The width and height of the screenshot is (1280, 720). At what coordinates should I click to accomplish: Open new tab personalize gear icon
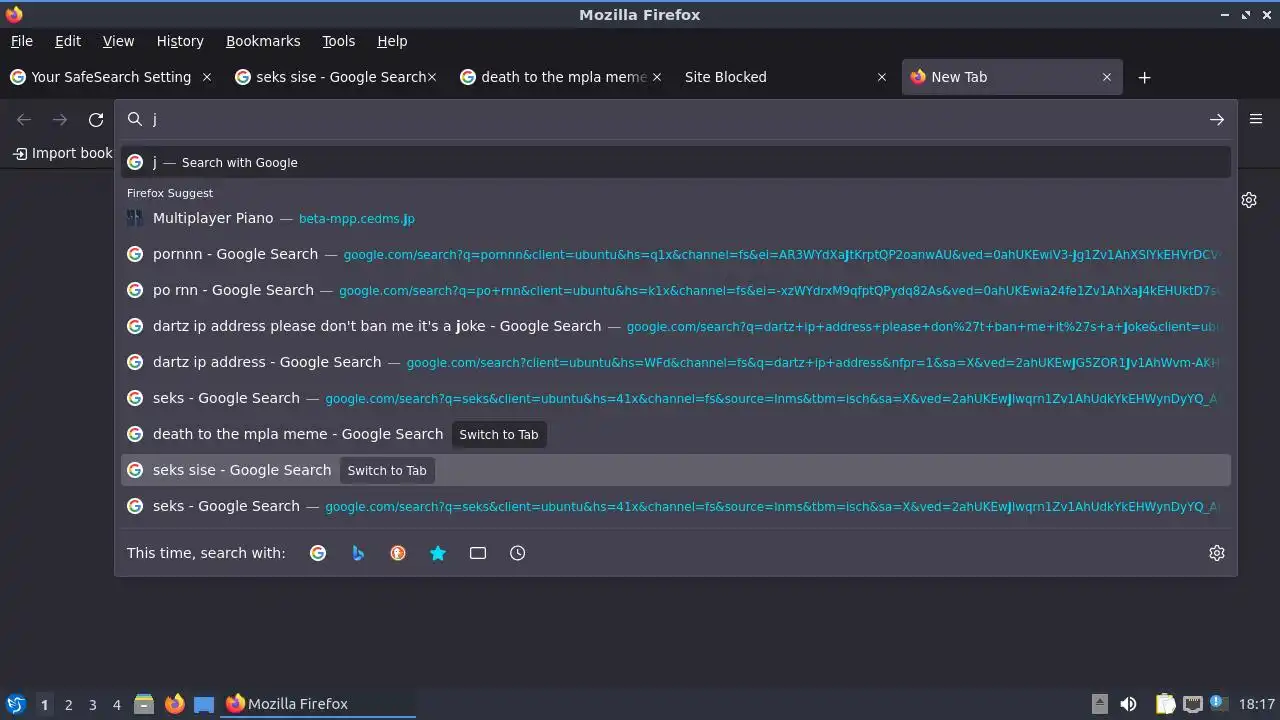(x=1249, y=200)
